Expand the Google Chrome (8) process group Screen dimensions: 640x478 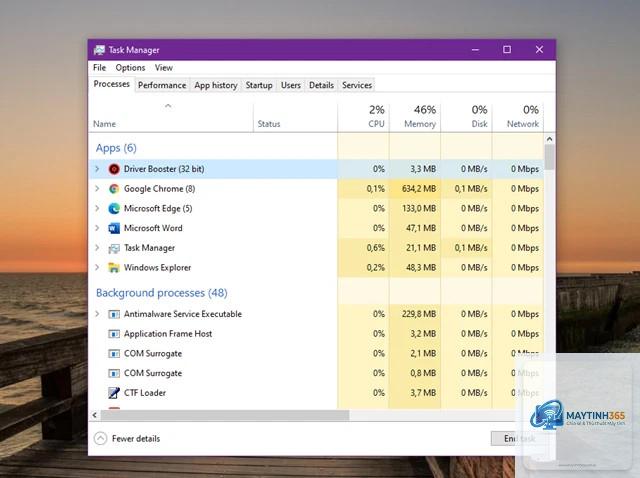[x=97, y=188]
